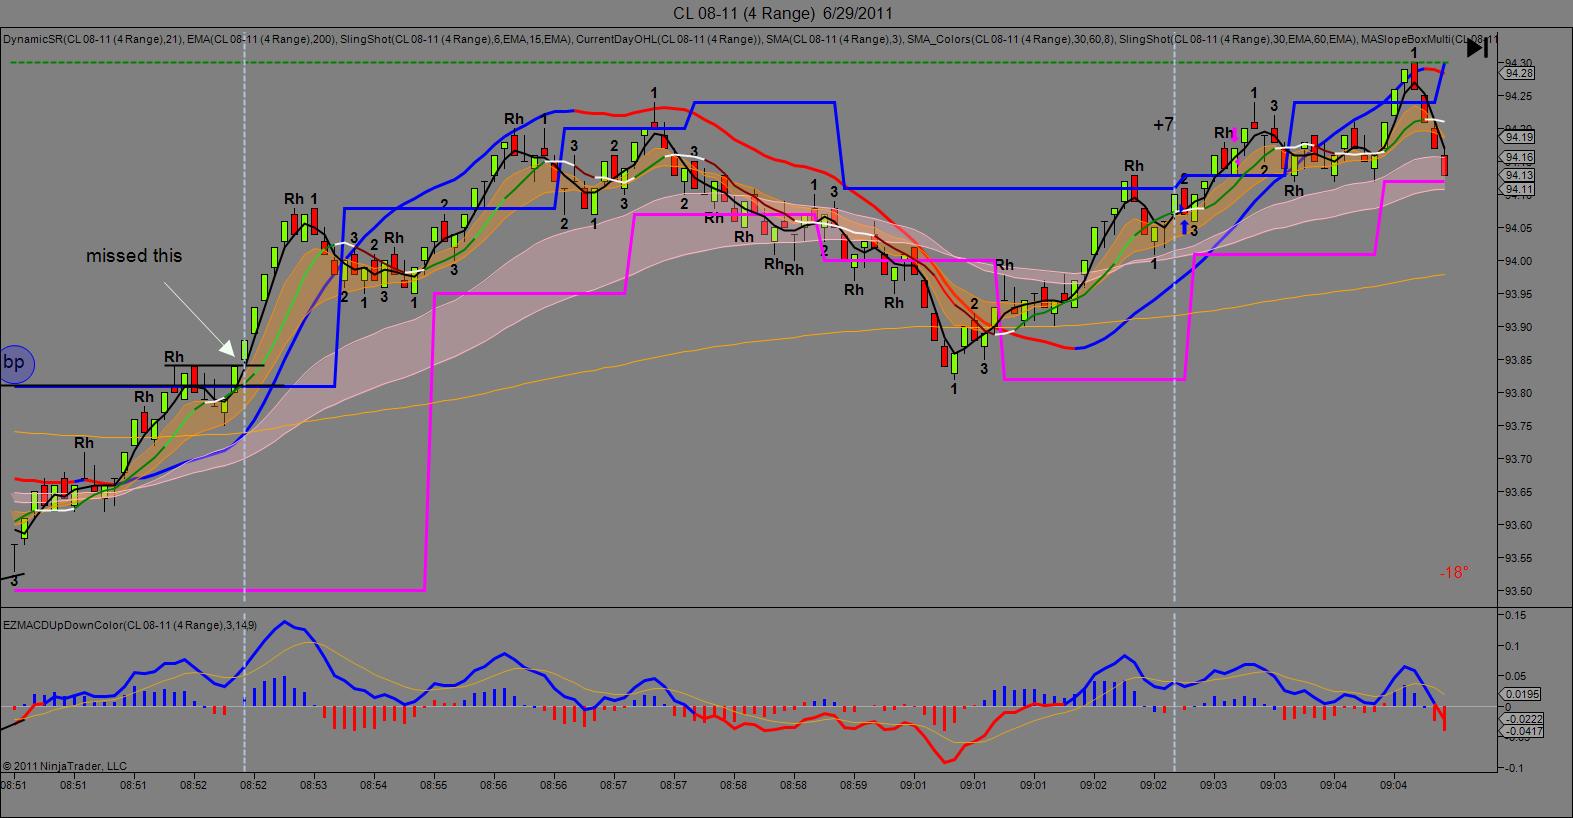1573x818 pixels.
Task: Click the 93.80 price axis label
Action: pyautogui.click(x=1518, y=393)
